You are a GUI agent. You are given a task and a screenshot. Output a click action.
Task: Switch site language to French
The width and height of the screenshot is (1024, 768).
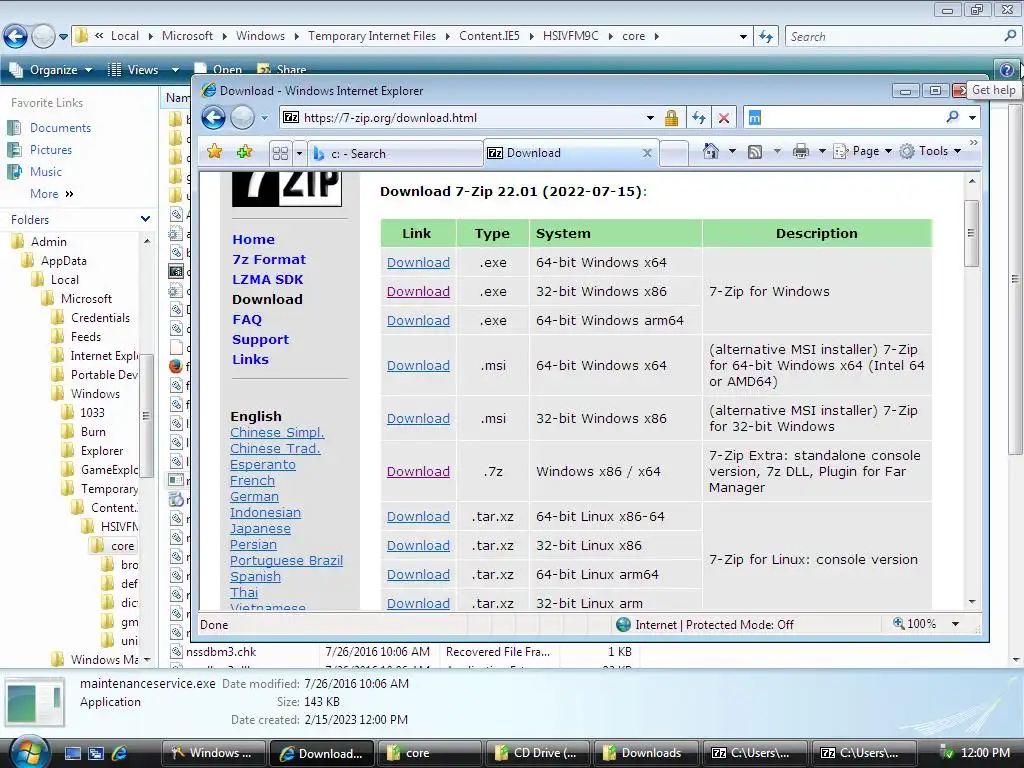click(252, 481)
